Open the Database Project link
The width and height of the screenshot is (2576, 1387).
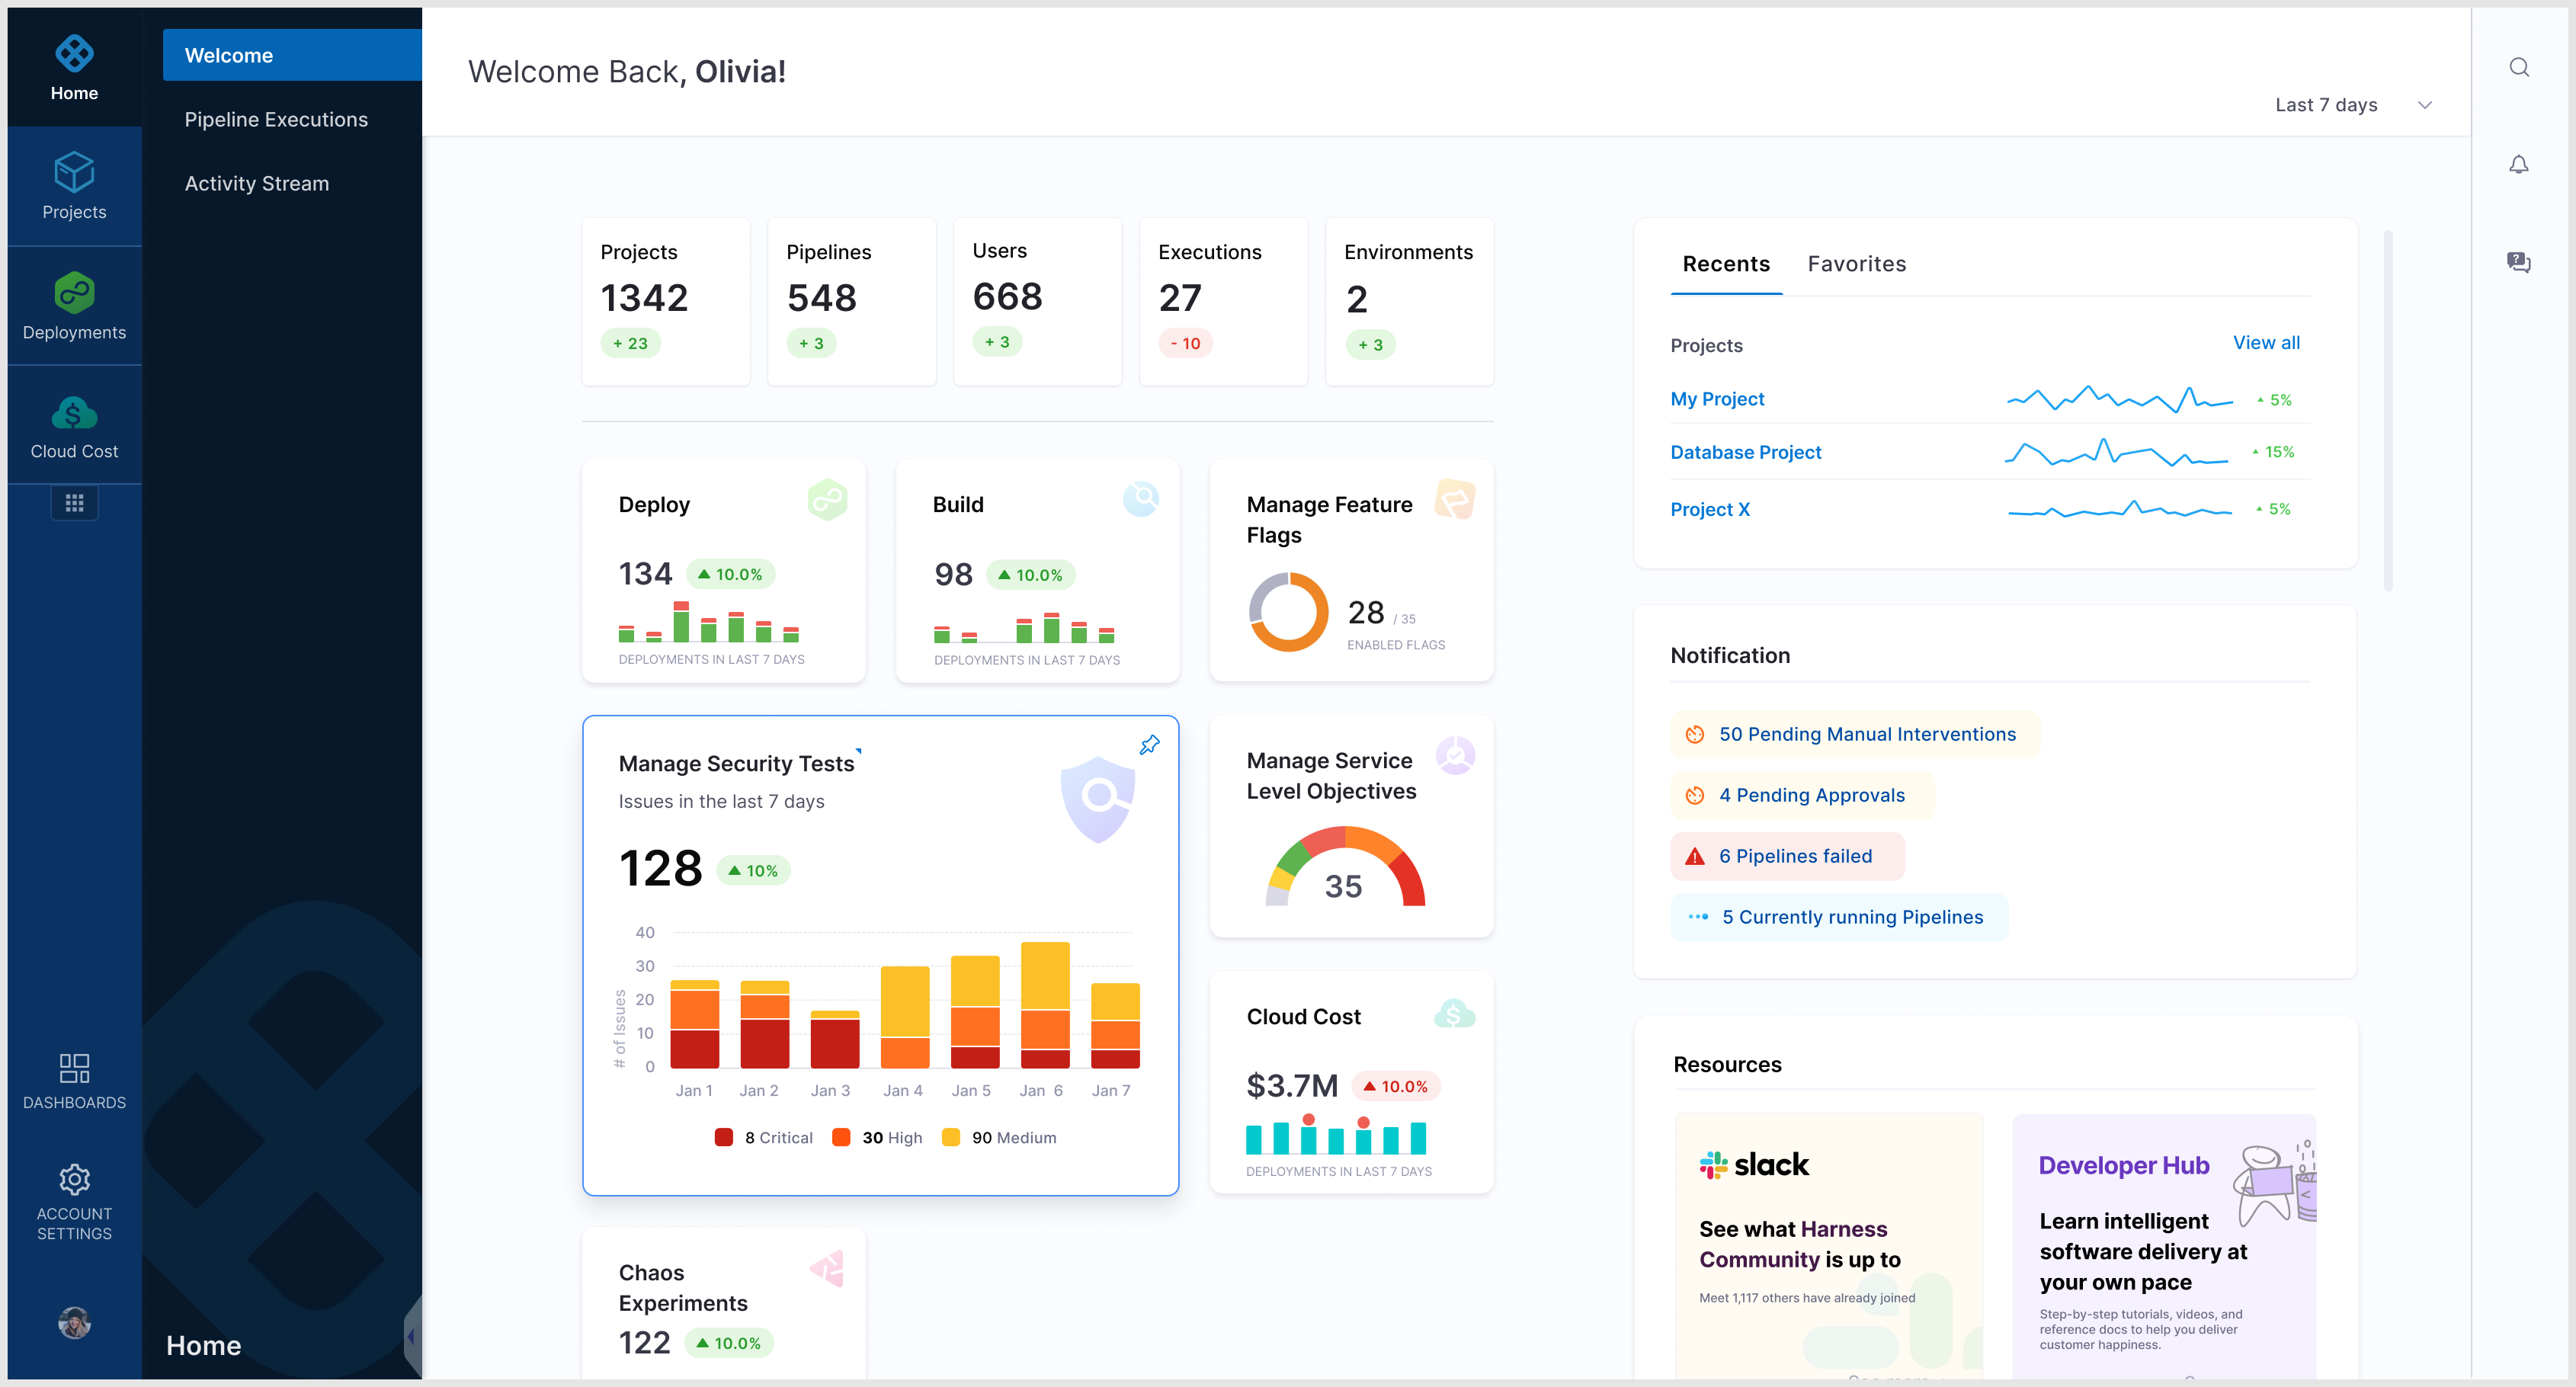(1745, 452)
